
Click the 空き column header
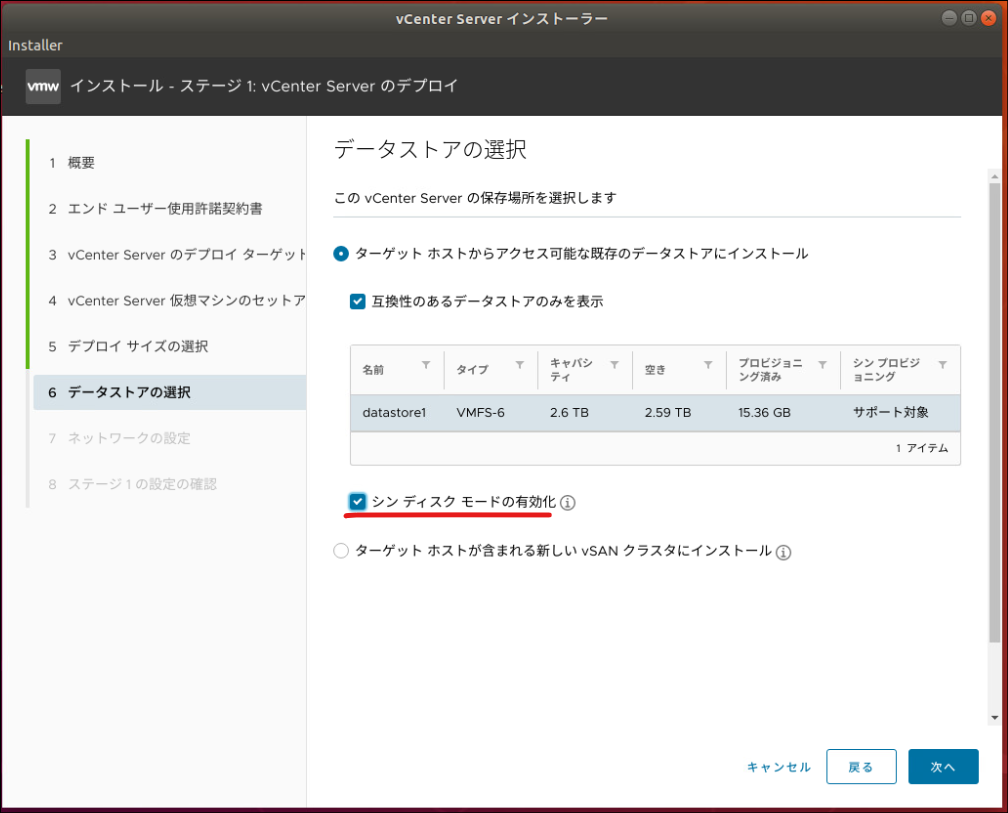pyautogui.click(x=654, y=370)
